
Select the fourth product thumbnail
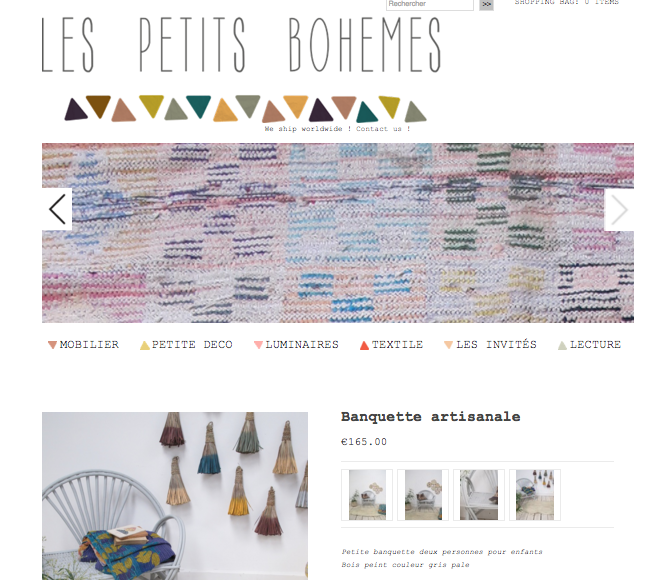(535, 495)
